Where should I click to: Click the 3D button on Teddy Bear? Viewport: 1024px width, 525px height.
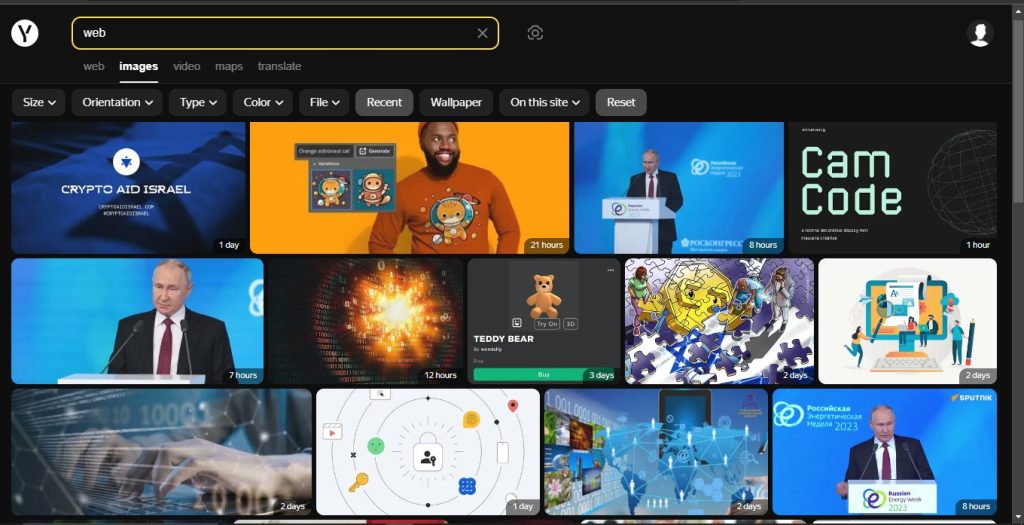pos(570,324)
